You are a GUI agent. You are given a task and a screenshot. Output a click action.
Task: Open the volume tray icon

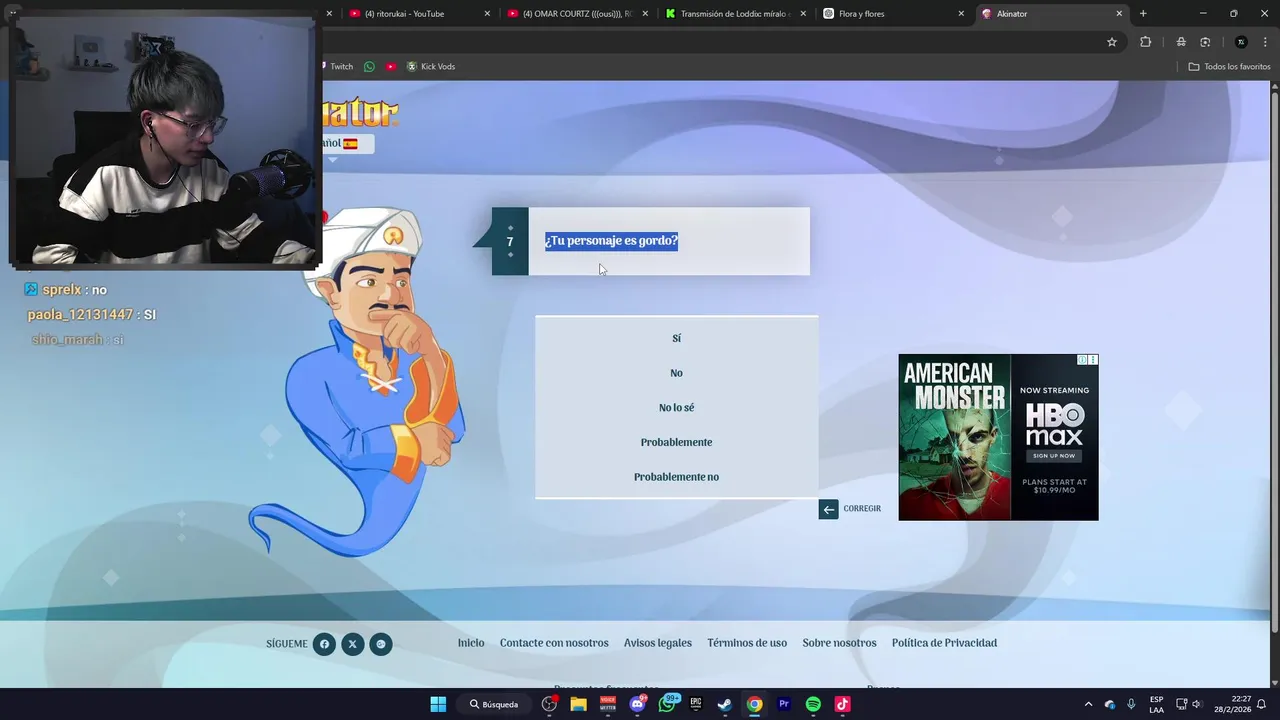[x=1197, y=704]
